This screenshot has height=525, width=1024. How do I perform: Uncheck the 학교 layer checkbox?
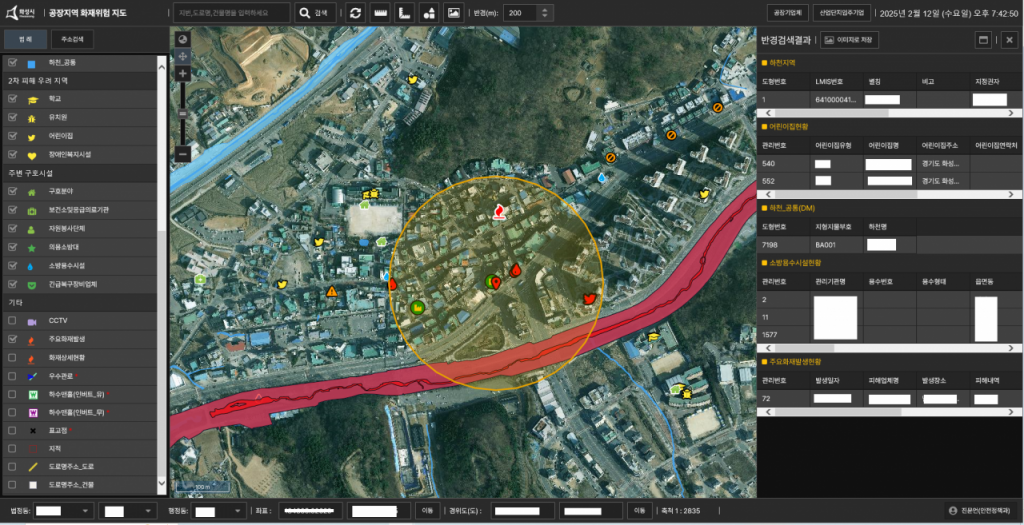coord(12,99)
